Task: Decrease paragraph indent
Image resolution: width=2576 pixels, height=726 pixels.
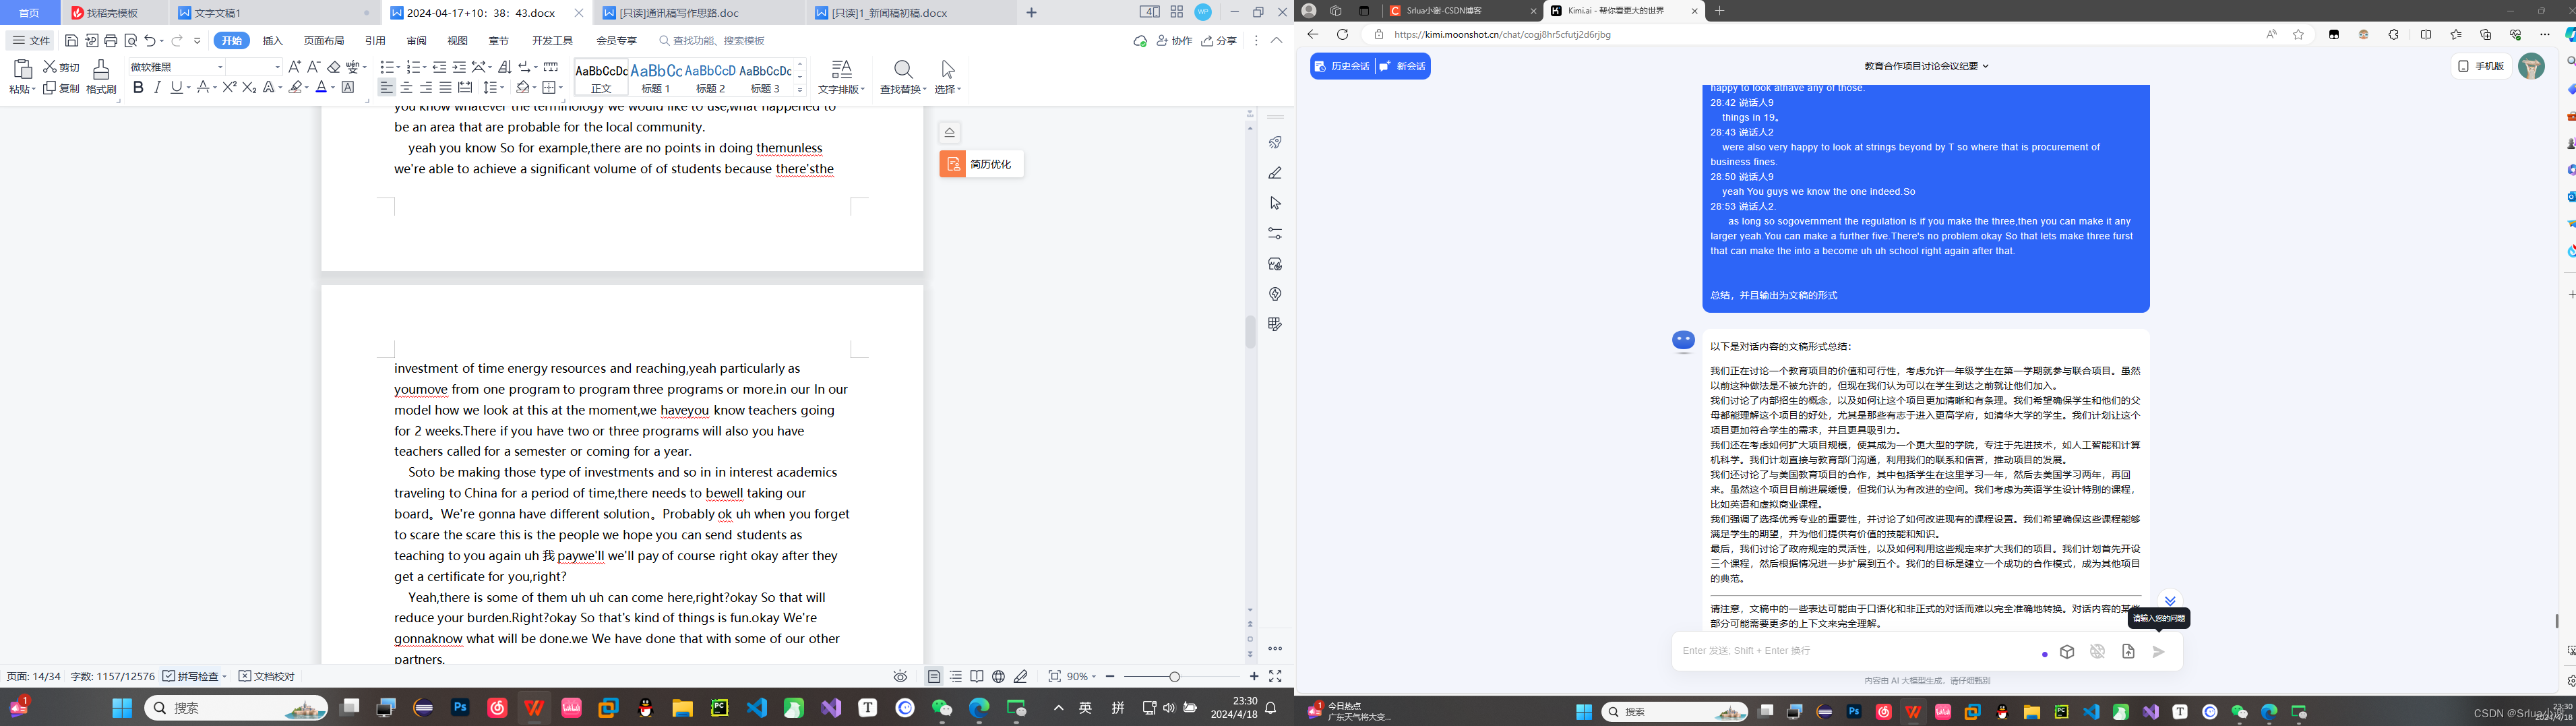Action: (x=439, y=67)
